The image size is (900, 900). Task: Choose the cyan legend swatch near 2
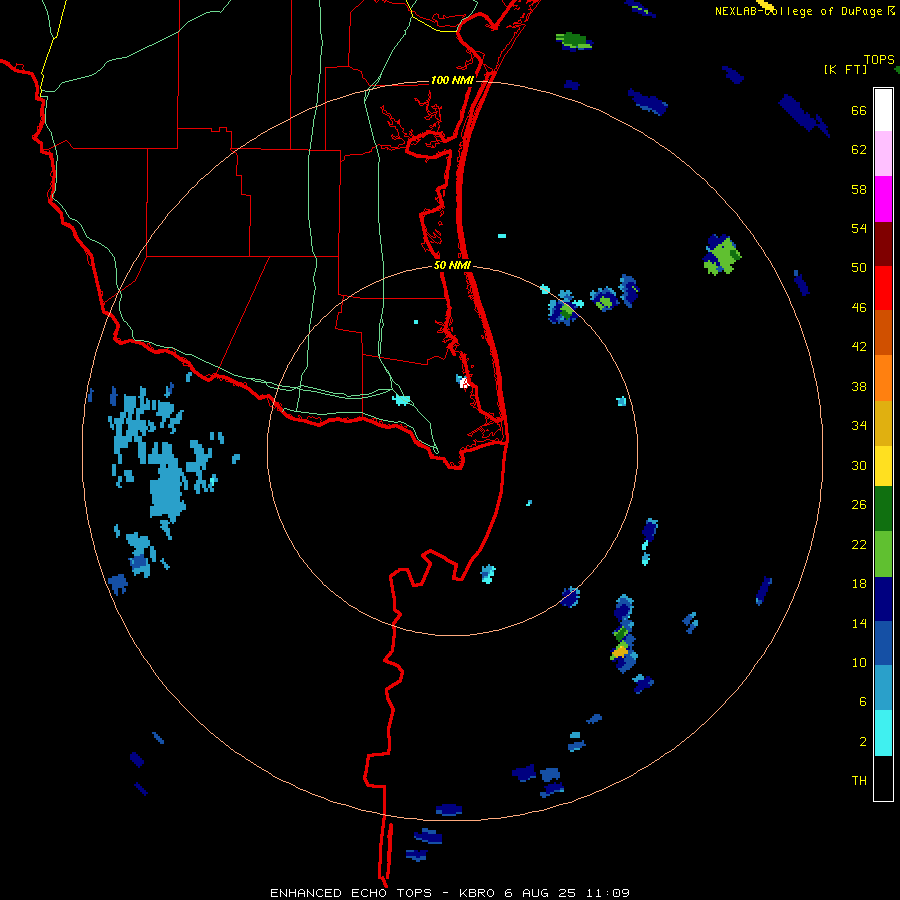pos(883,733)
